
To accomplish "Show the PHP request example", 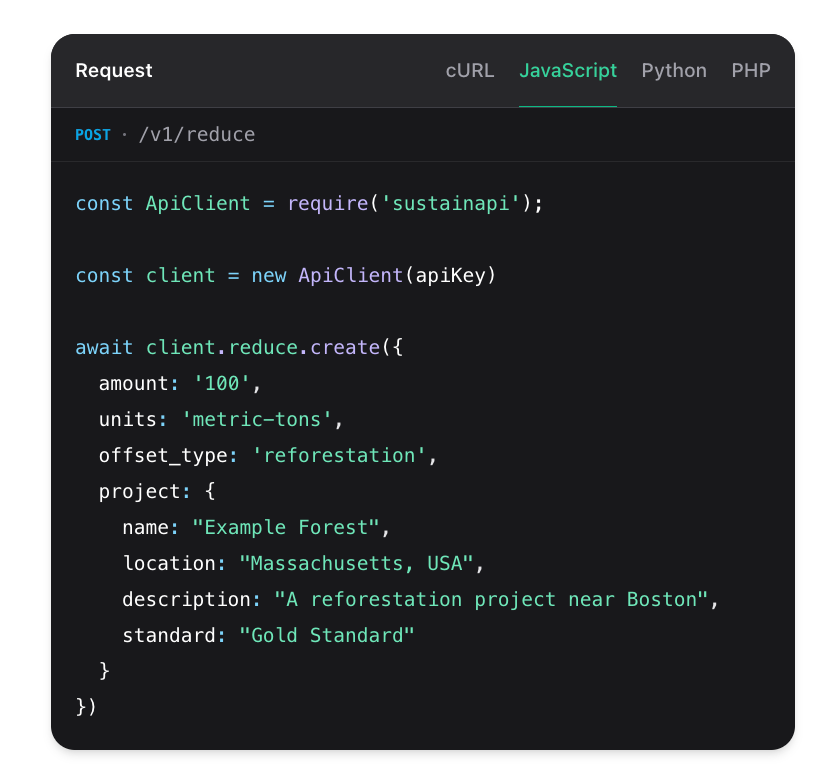I will click(750, 71).
